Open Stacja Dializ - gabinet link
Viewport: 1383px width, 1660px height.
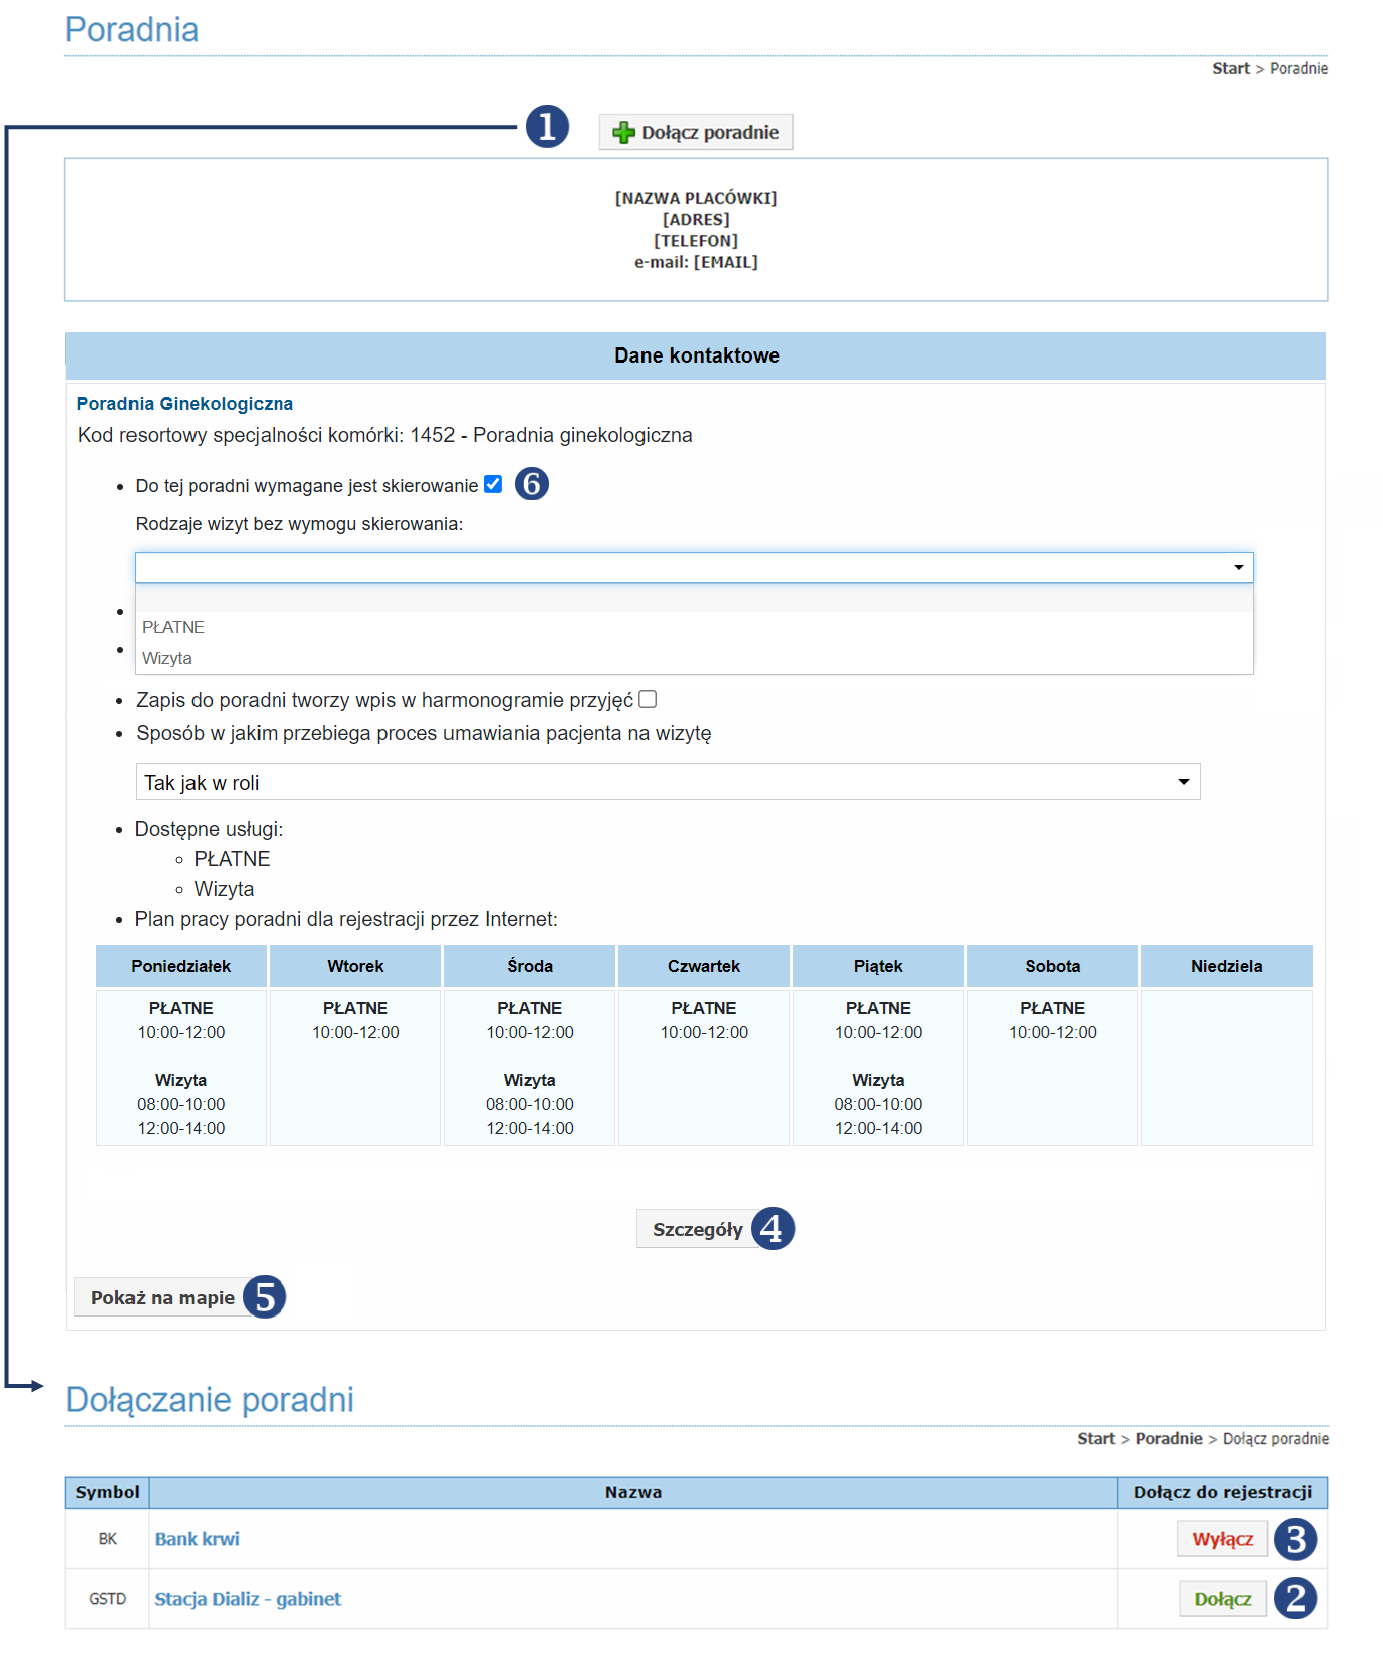click(x=247, y=1599)
